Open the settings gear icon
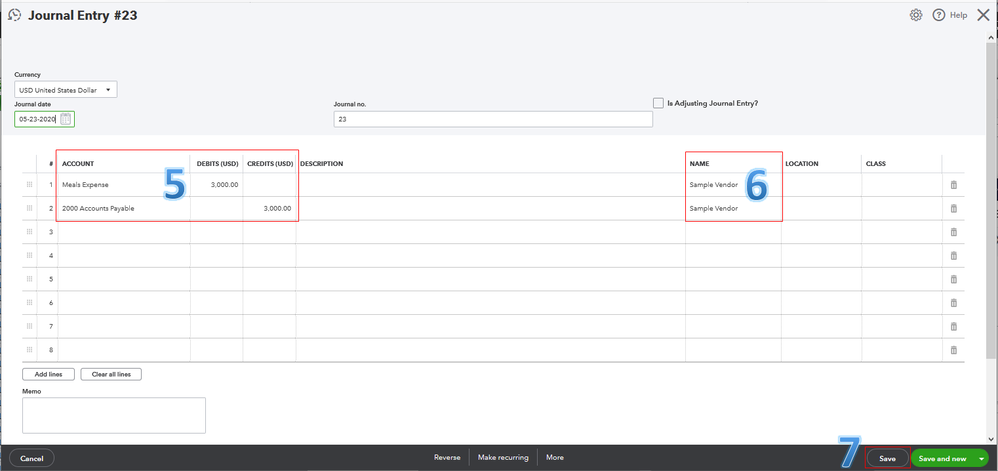Screen dimensions: 998x471 point(916,15)
